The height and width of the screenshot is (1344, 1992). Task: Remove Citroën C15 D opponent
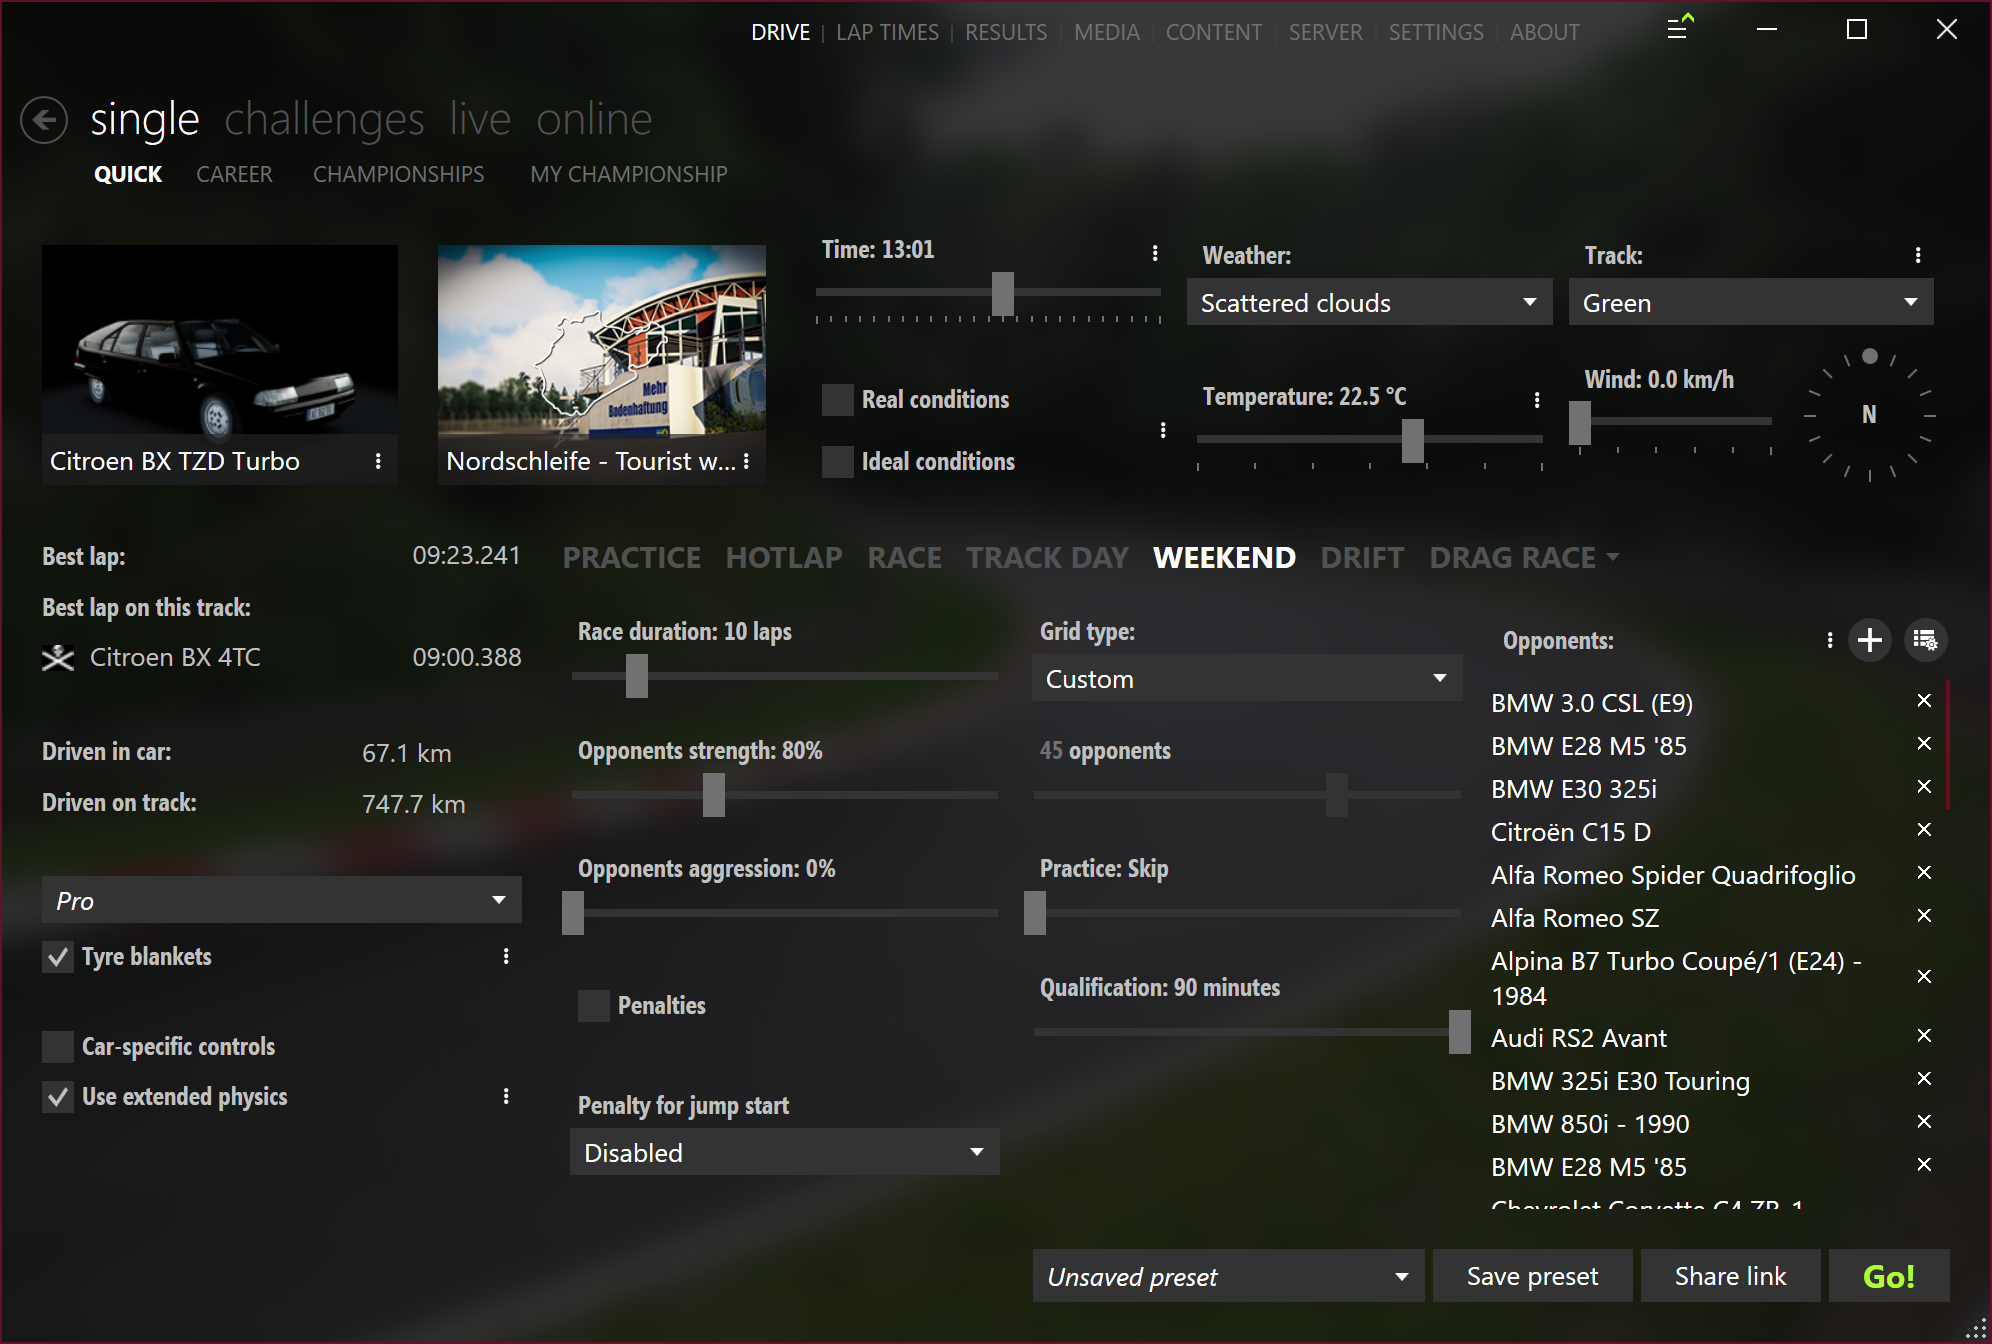[x=1924, y=830]
